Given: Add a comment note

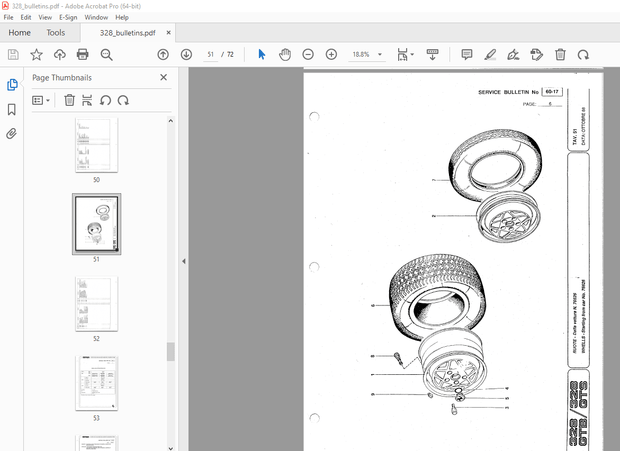Looking at the screenshot, I should click(x=467, y=55).
